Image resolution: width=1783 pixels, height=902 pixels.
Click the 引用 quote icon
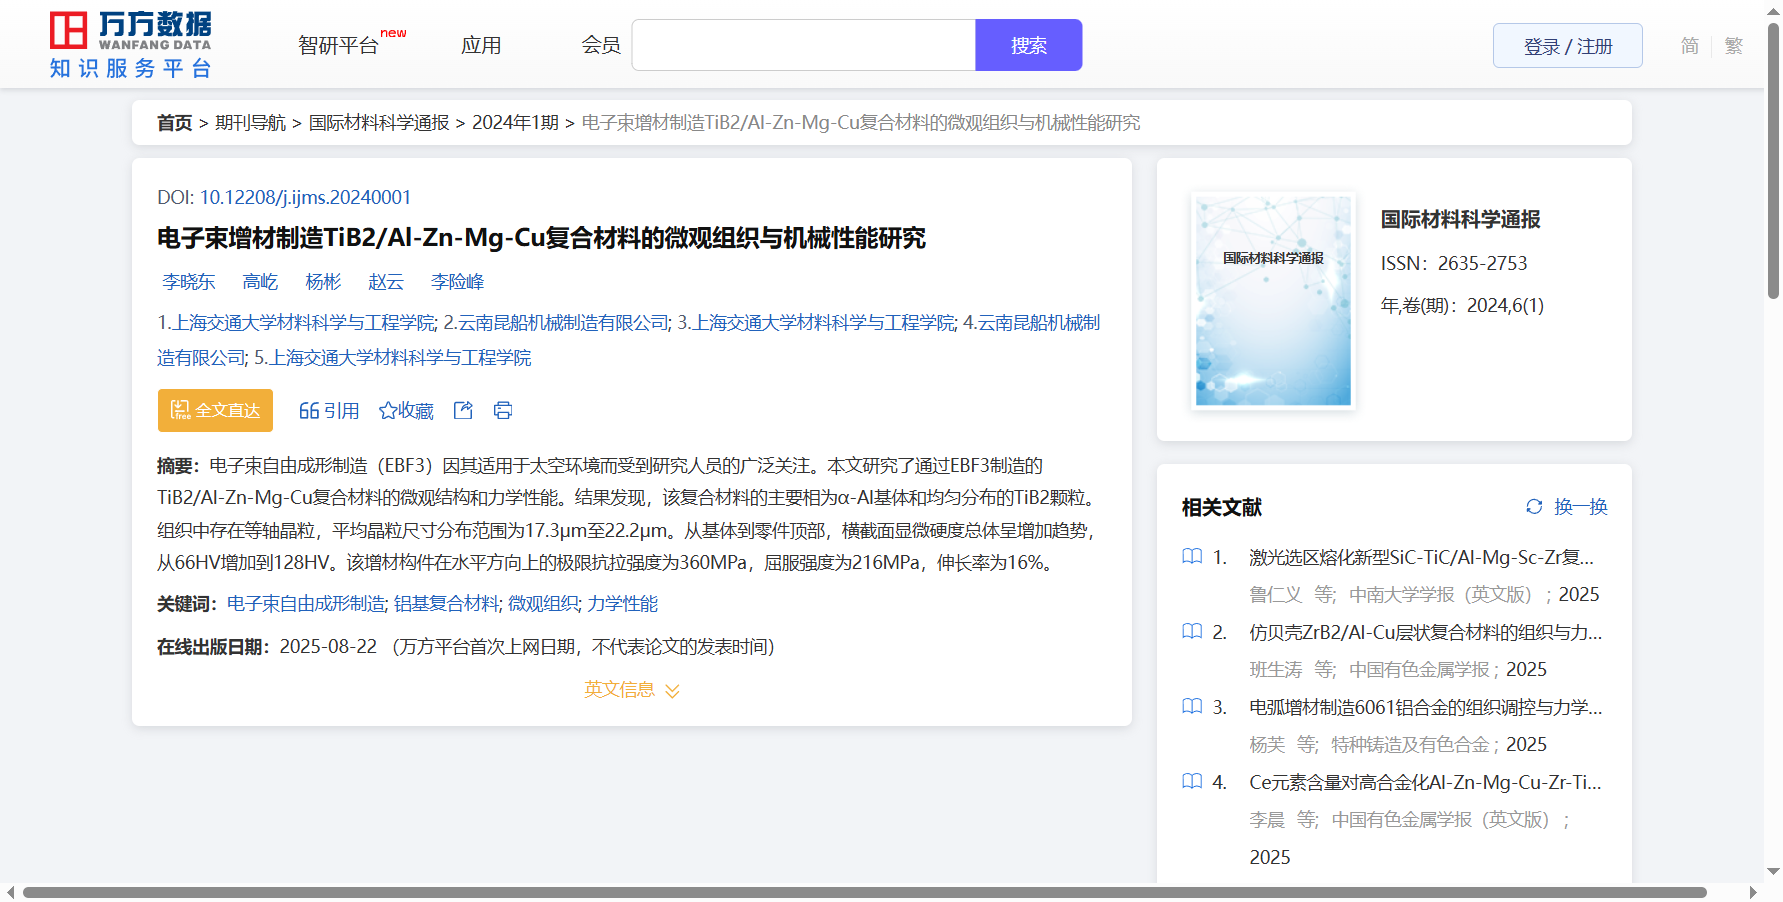tap(309, 410)
